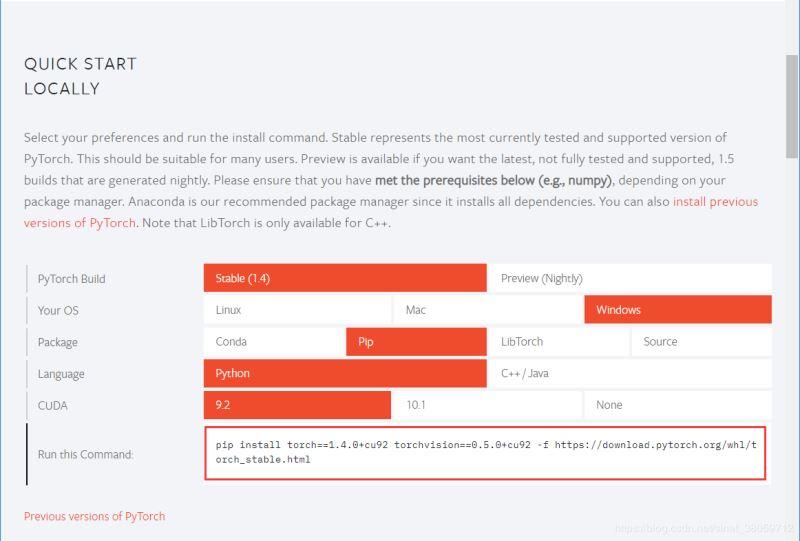Click the scrollbar track below the thumb
800x541 pixels.
tap(792, 350)
